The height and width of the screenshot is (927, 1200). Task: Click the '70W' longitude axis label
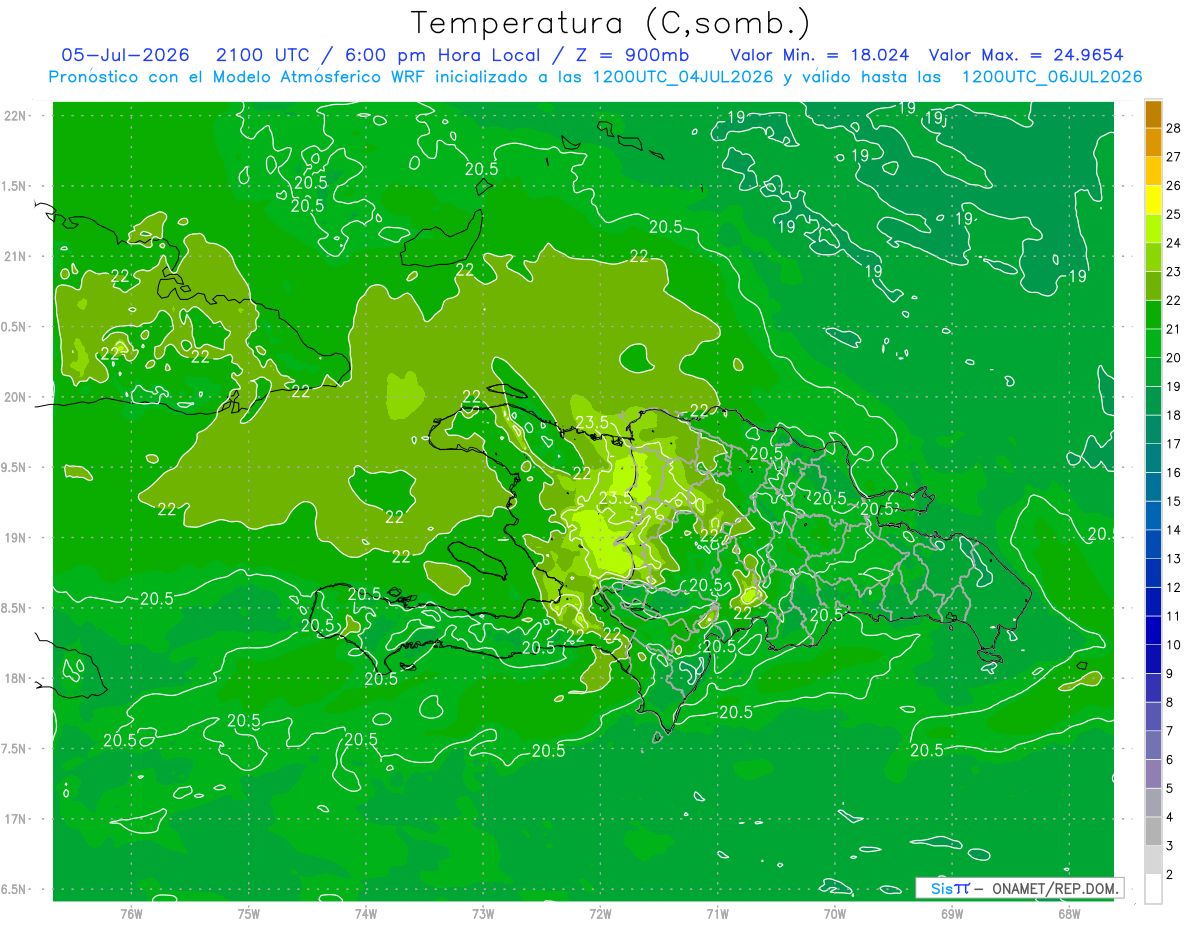click(x=835, y=913)
